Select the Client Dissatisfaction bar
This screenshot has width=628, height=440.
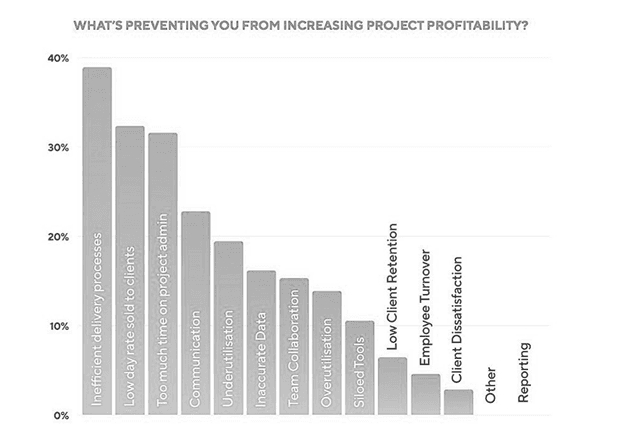458,402
